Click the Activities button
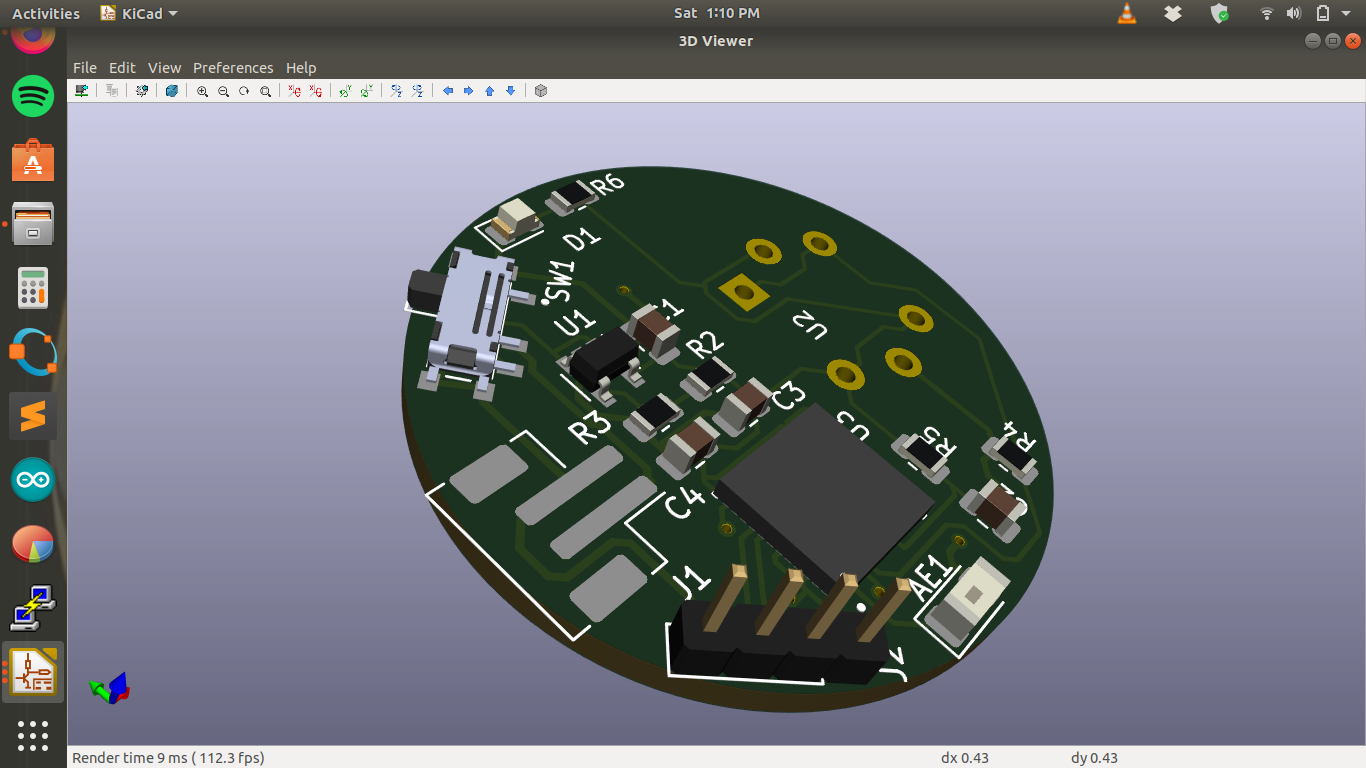 [x=46, y=13]
